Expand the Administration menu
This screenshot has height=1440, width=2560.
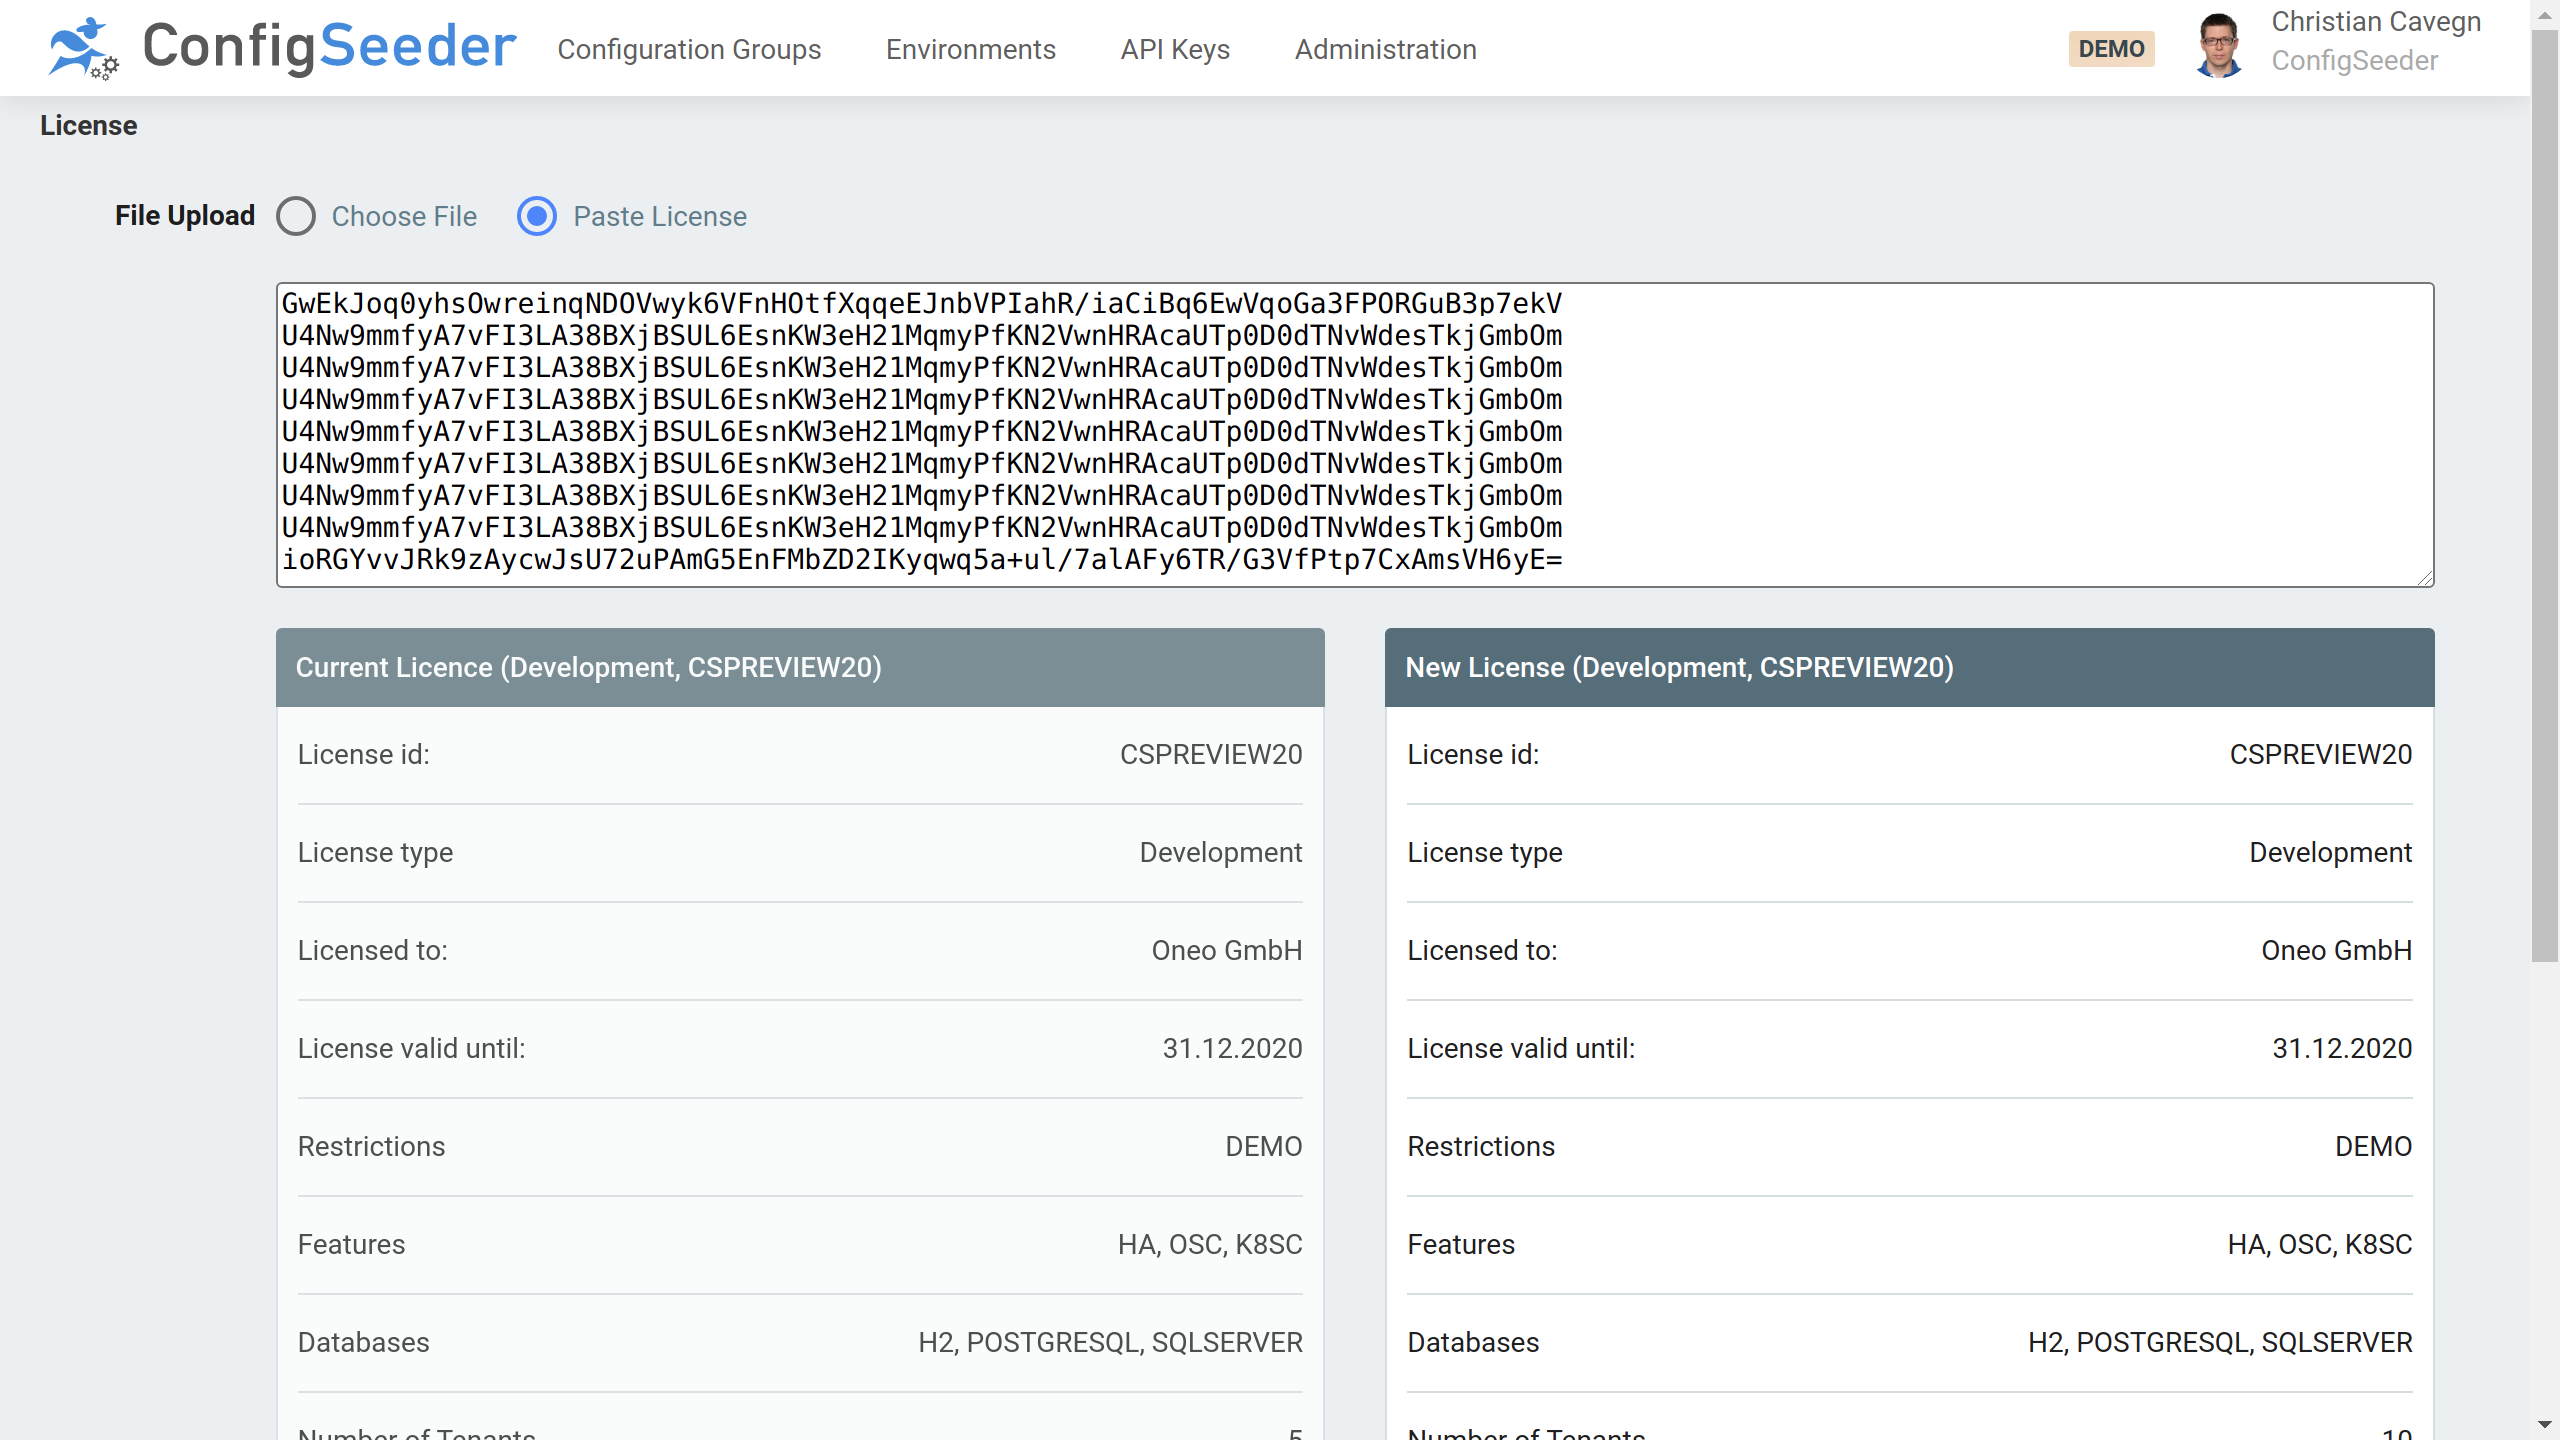pos(1385,49)
